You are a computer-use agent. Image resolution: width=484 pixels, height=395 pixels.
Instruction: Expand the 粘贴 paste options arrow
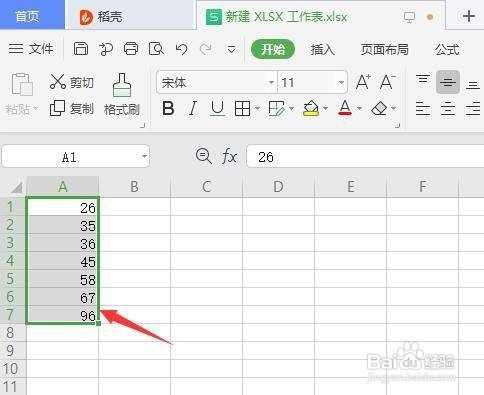coord(35,109)
